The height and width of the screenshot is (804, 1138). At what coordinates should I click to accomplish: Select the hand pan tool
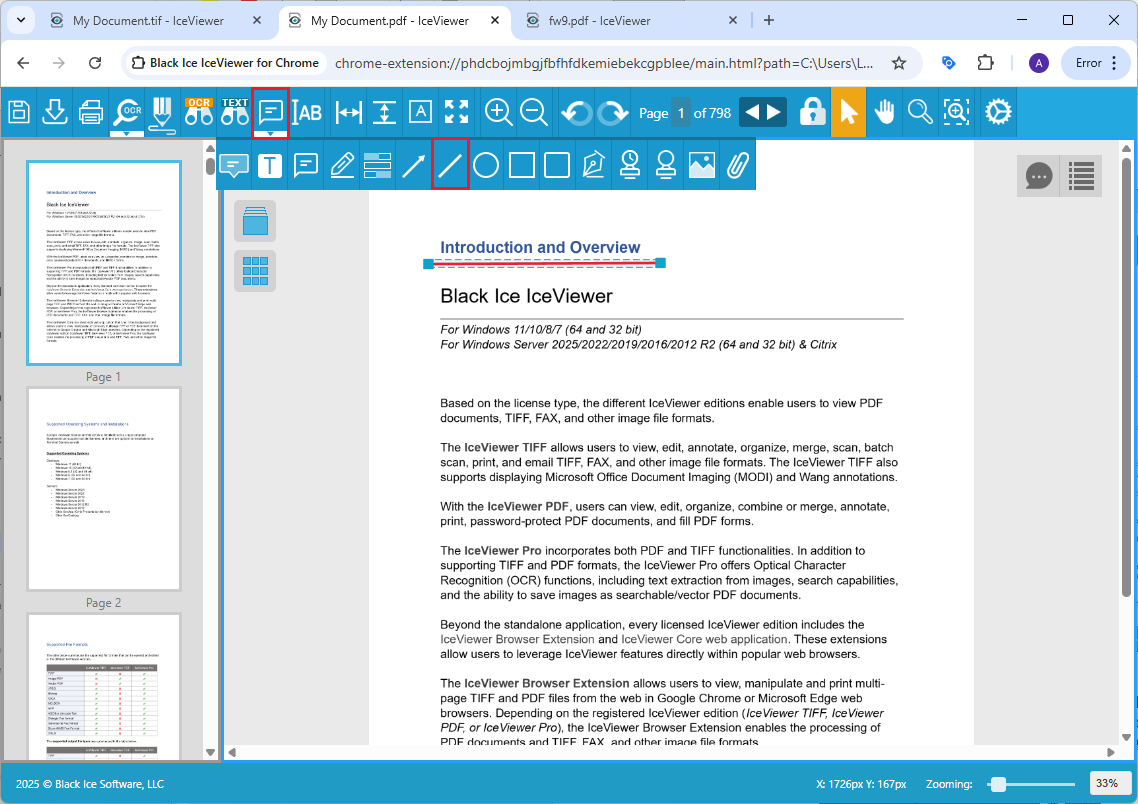(884, 112)
